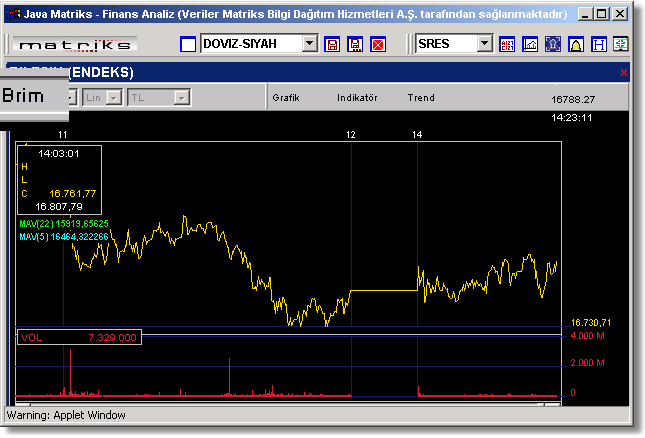Click the VOL 7.329.000 indicator label
The height and width of the screenshot is (438, 645).
tap(79, 338)
